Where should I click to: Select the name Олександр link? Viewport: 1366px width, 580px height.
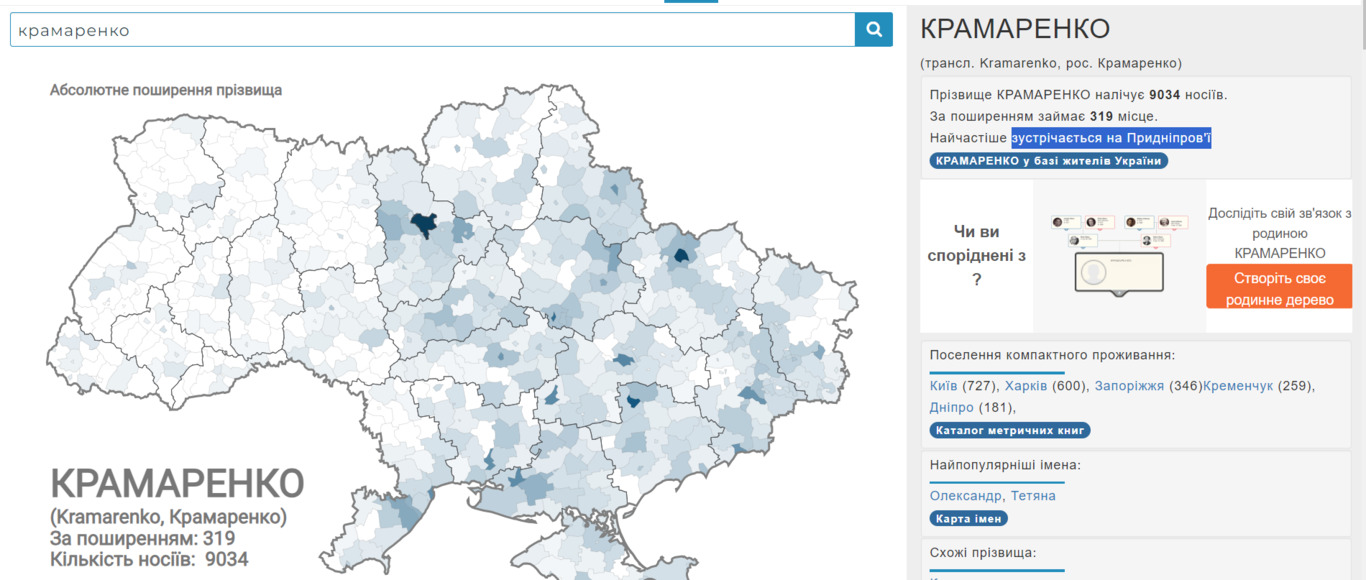tap(966, 496)
